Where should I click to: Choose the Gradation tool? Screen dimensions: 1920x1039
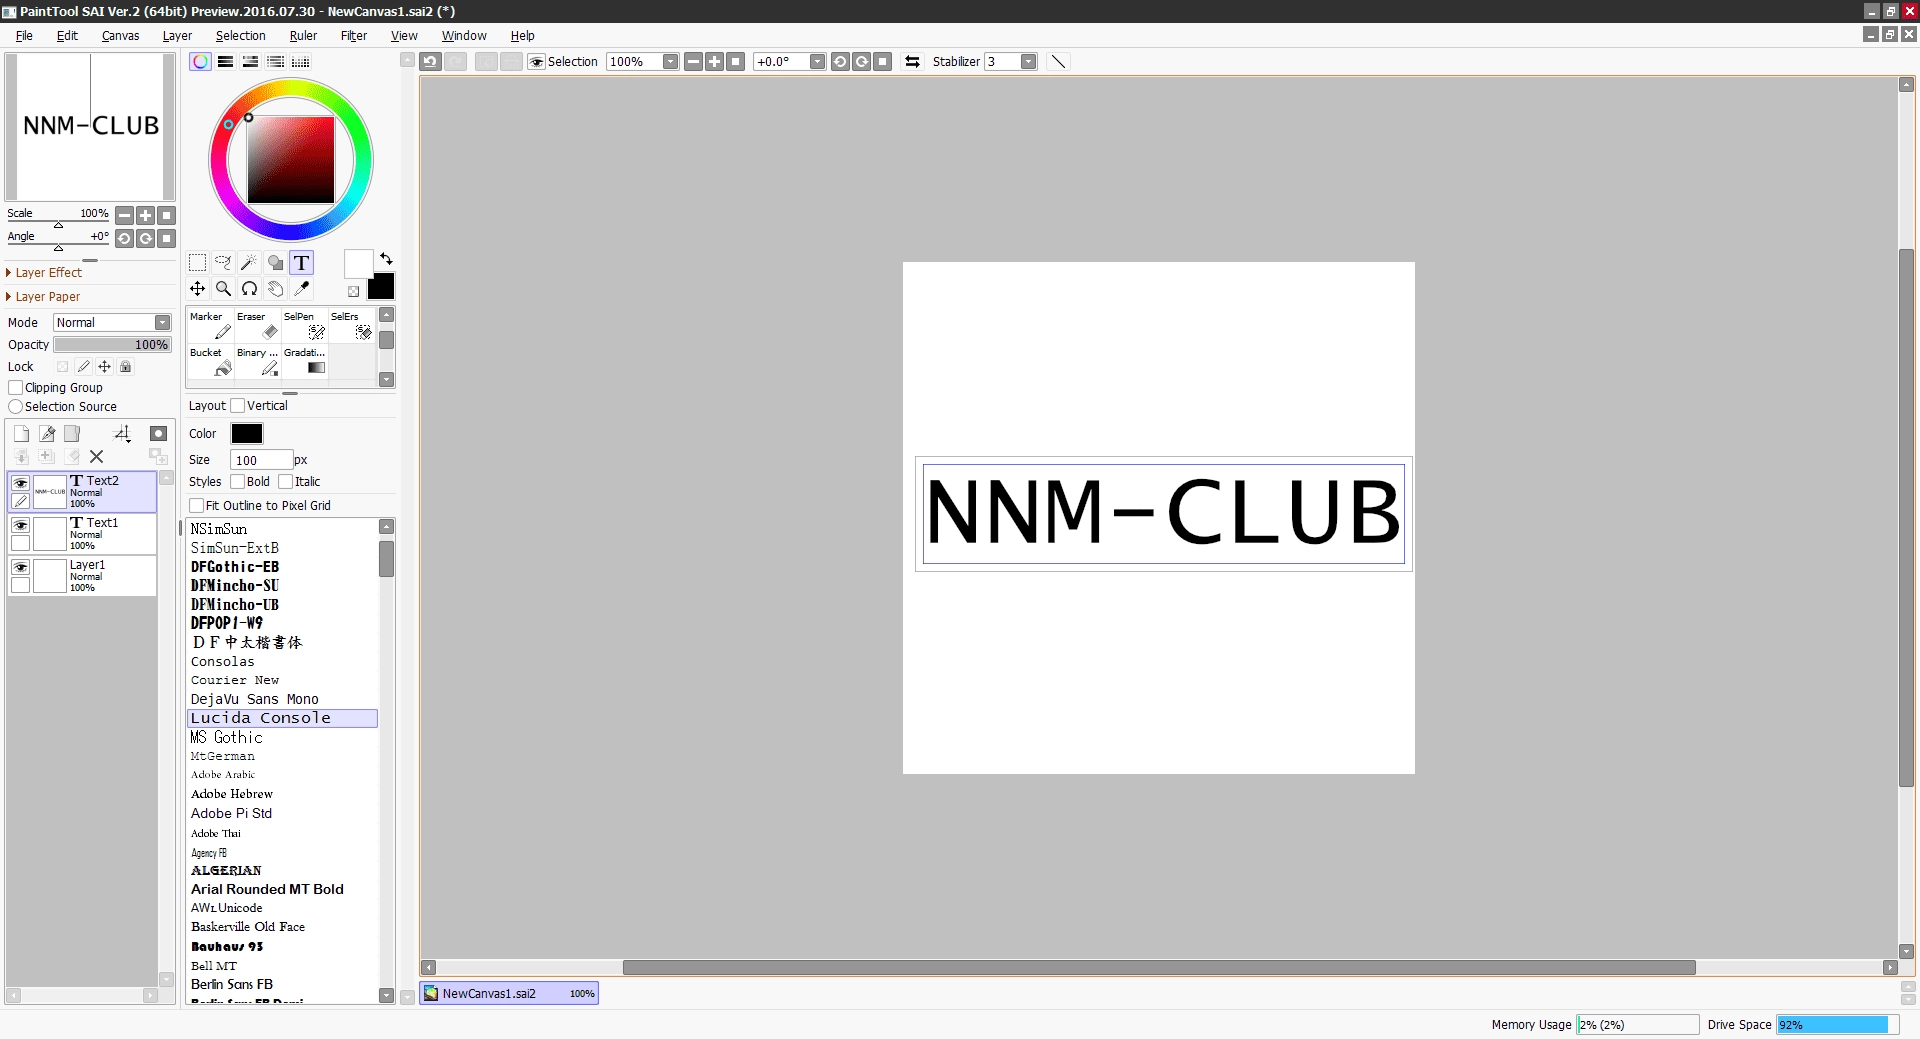304,362
